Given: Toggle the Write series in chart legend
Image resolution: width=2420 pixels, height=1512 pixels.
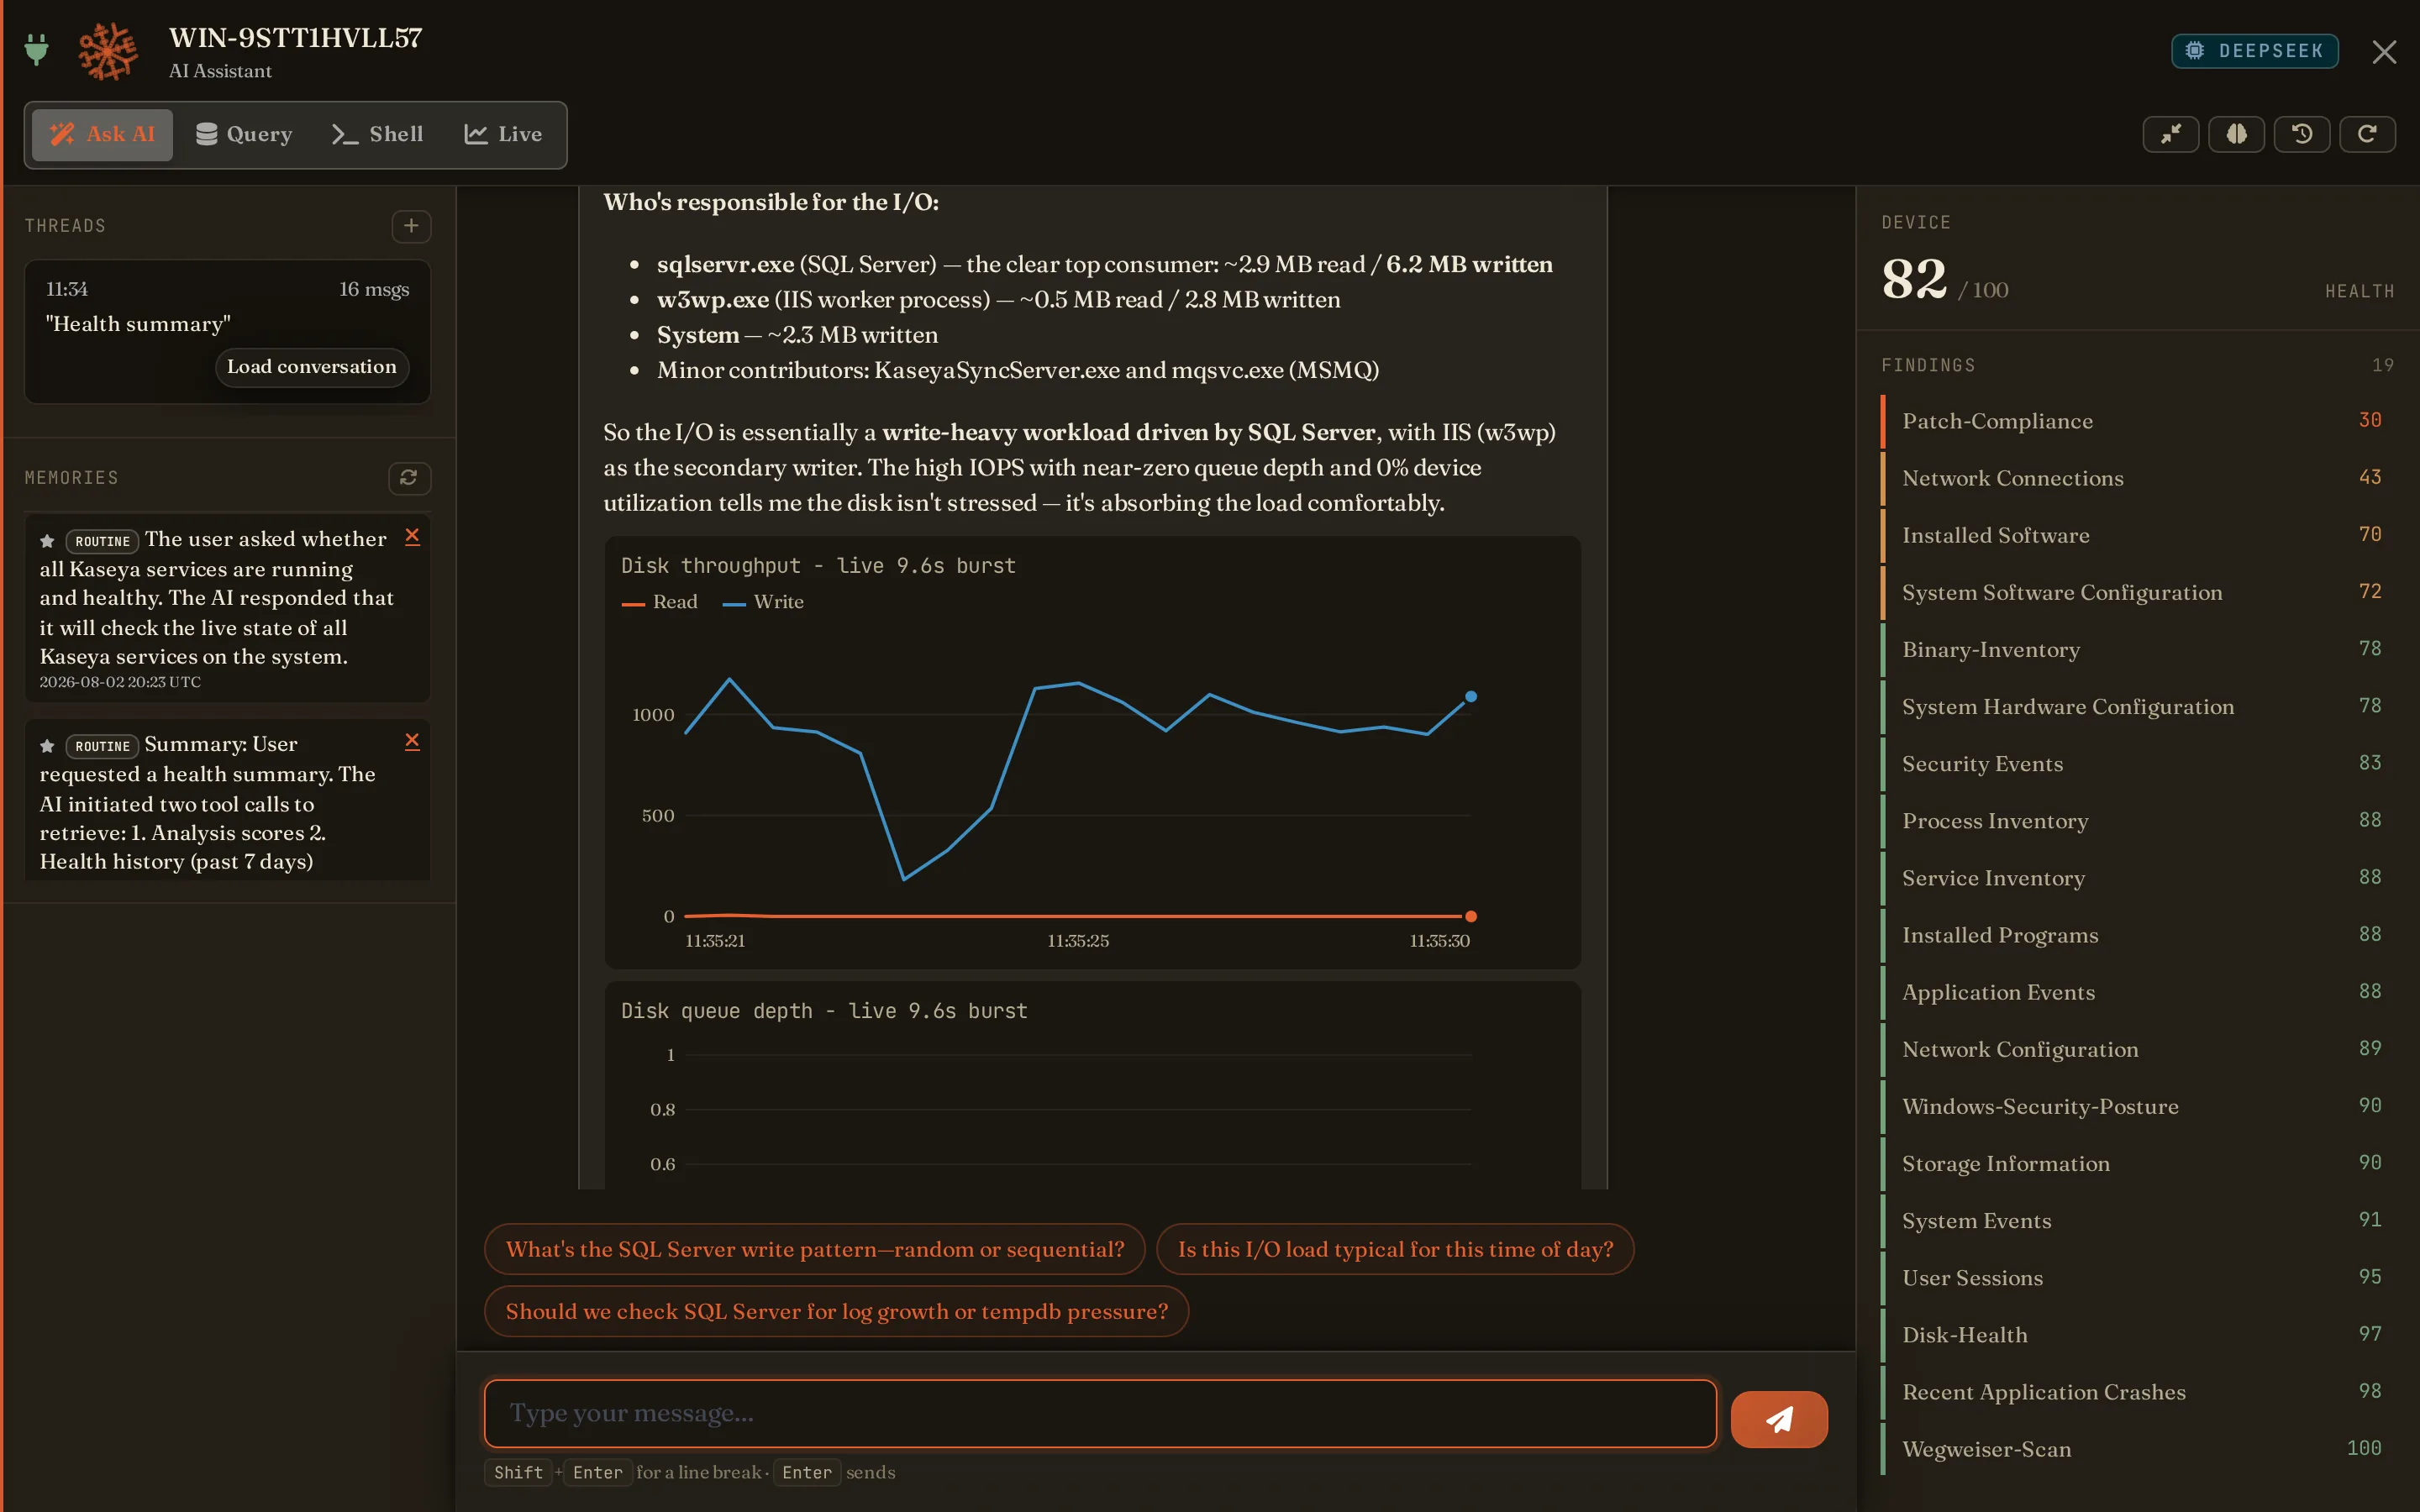Looking at the screenshot, I should pos(764,602).
